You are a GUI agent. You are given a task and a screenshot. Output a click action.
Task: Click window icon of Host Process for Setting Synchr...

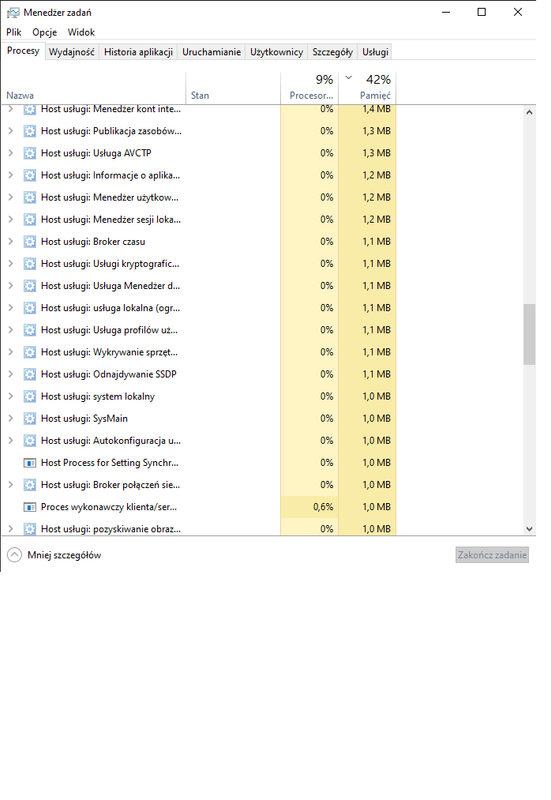(x=30, y=463)
